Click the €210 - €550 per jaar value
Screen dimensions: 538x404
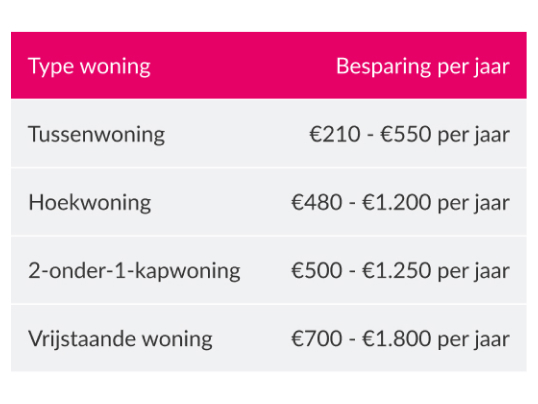409,134
